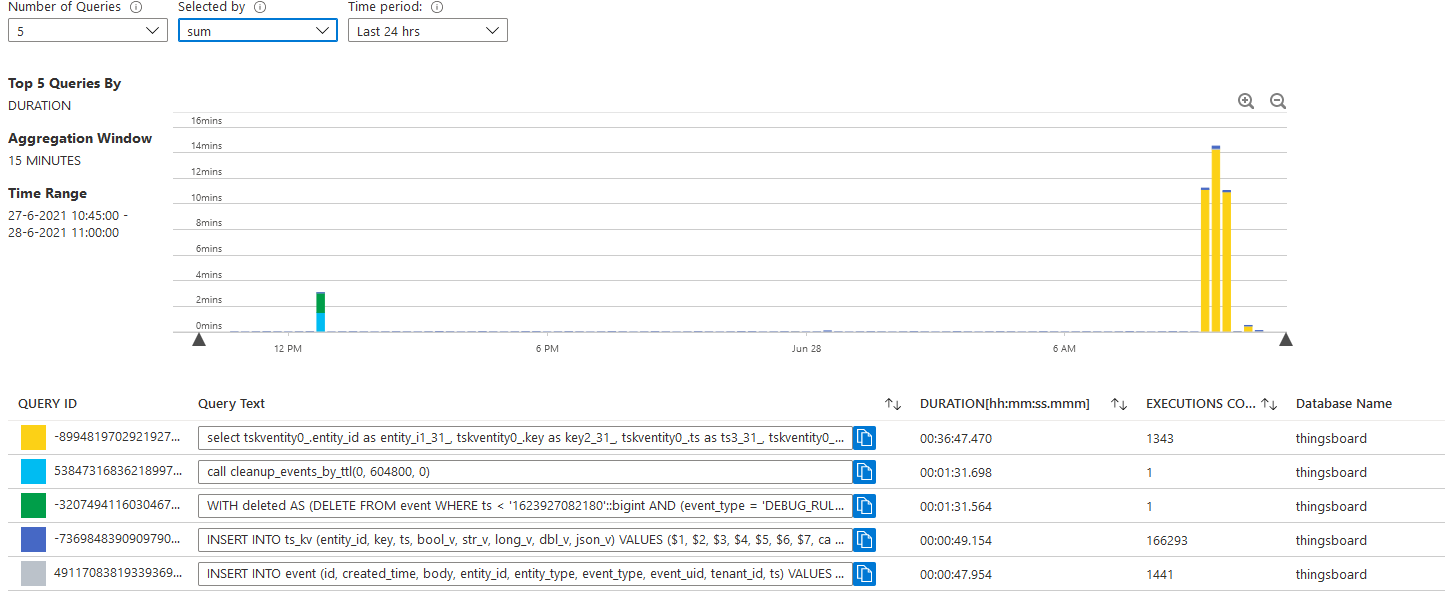Sort table by Query Text column arrows
This screenshot has height=598, width=1445.
pos(893,404)
